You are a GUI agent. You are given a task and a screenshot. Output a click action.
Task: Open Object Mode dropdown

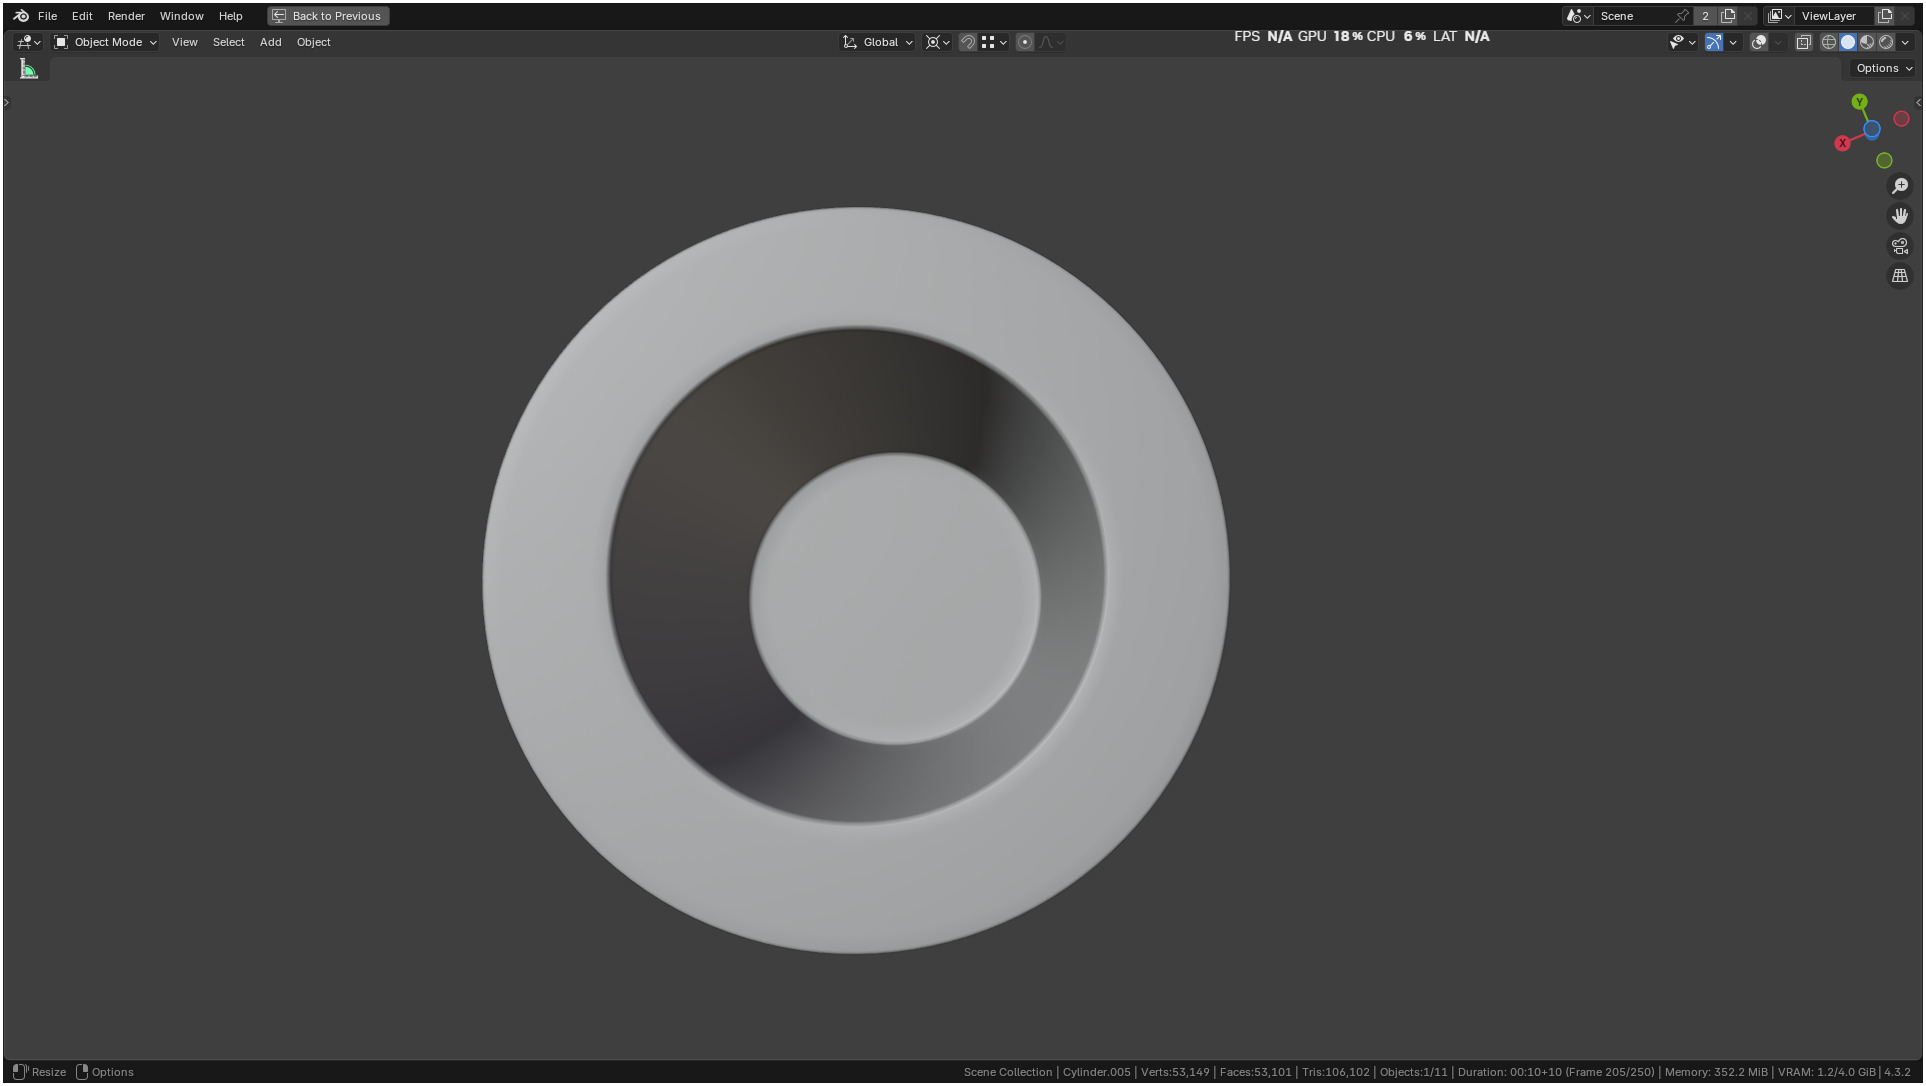105,42
